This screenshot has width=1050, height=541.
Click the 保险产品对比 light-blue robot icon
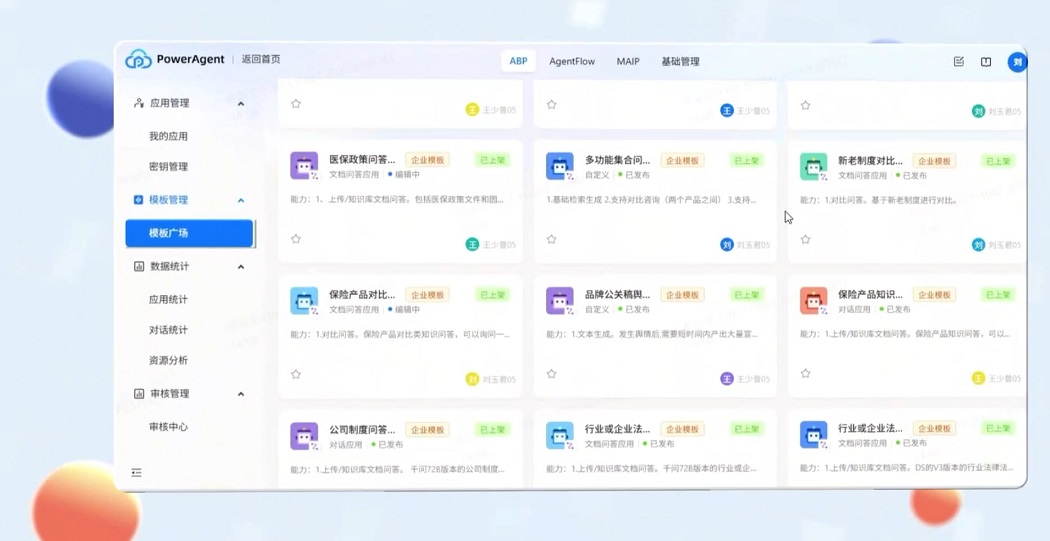(x=304, y=301)
